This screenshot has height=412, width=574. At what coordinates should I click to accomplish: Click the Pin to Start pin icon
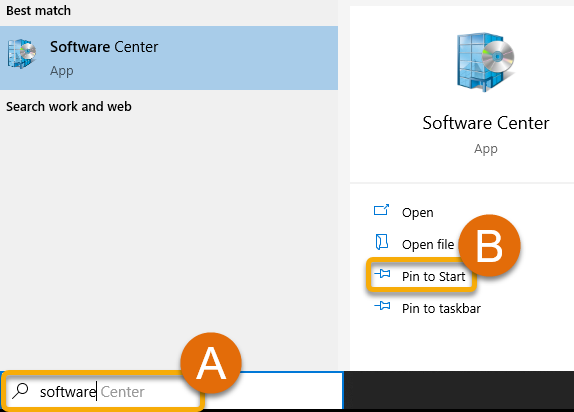pyautogui.click(x=382, y=274)
